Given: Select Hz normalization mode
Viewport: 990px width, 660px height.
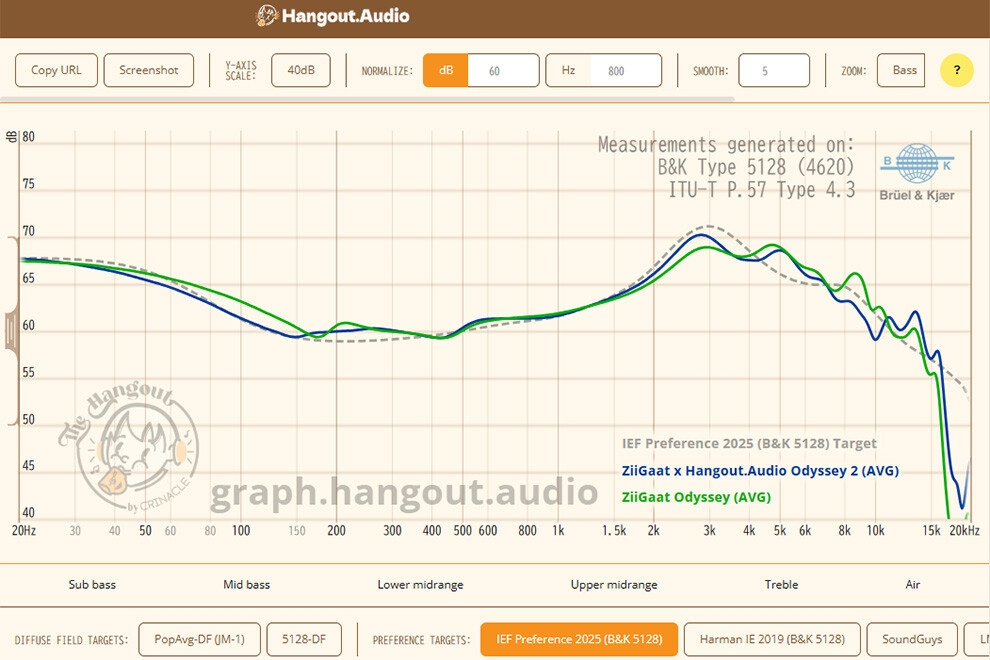Looking at the screenshot, I should pyautogui.click(x=568, y=70).
